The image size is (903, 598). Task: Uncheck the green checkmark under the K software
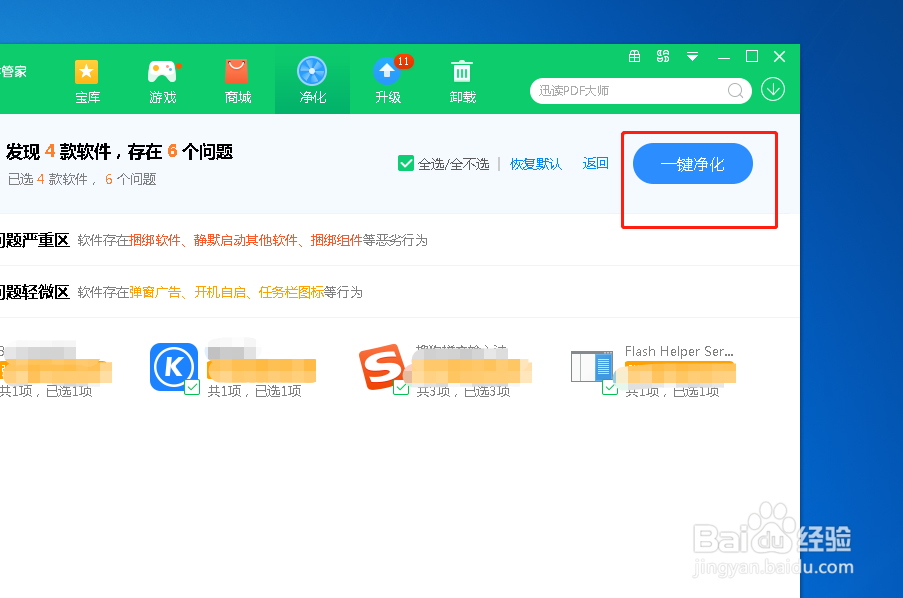(x=191, y=385)
